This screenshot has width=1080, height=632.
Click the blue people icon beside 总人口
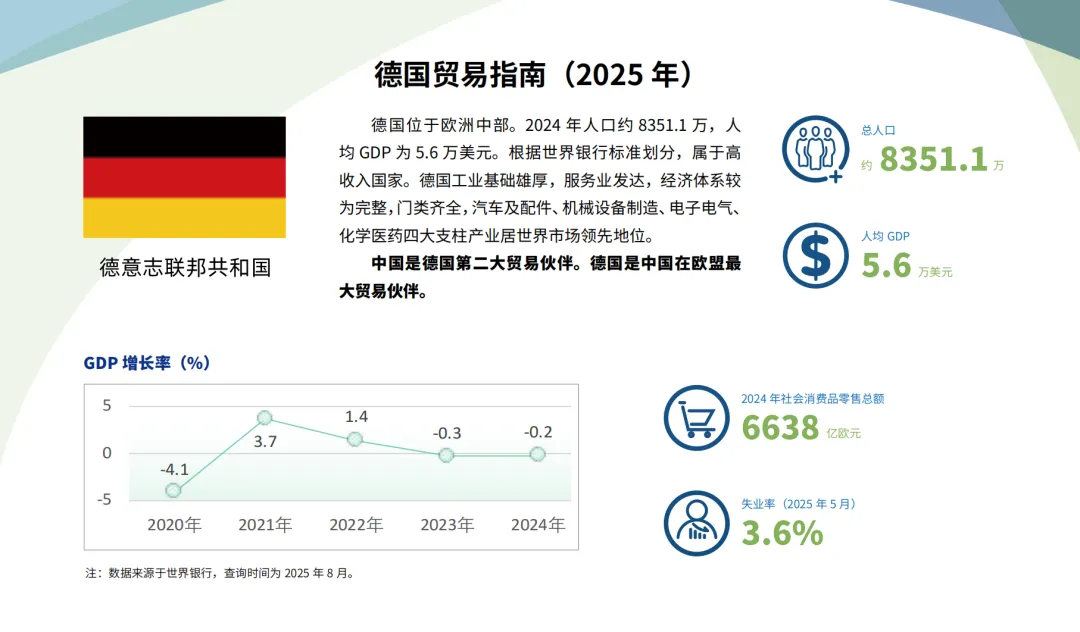pyautogui.click(x=815, y=148)
